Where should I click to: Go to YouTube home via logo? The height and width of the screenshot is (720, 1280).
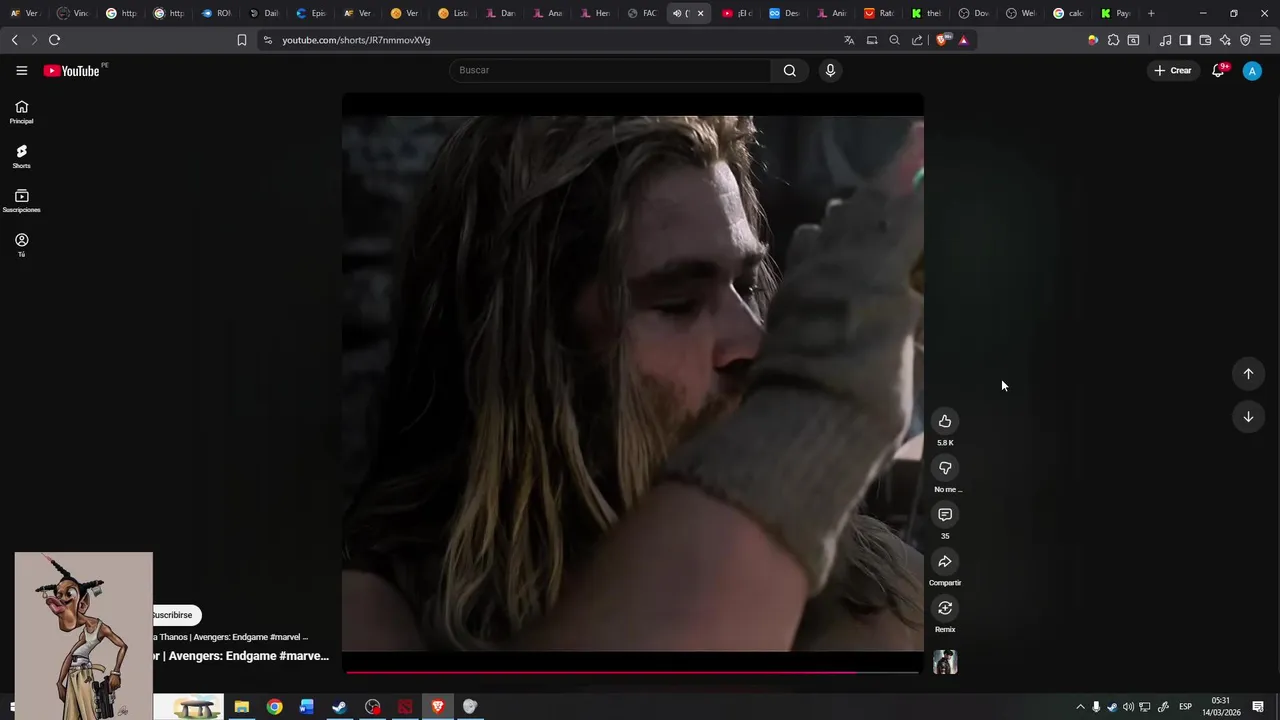(72, 71)
